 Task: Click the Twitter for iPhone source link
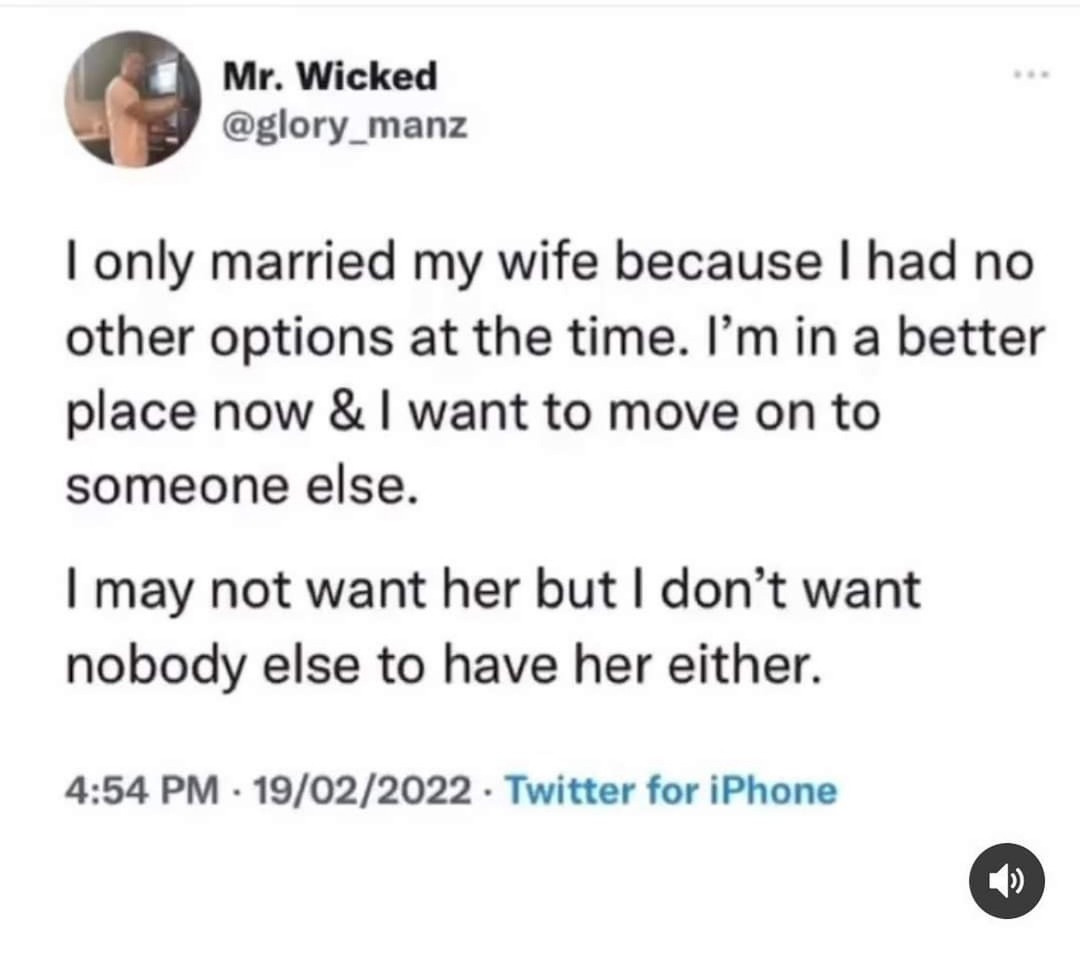pyautogui.click(x=671, y=791)
